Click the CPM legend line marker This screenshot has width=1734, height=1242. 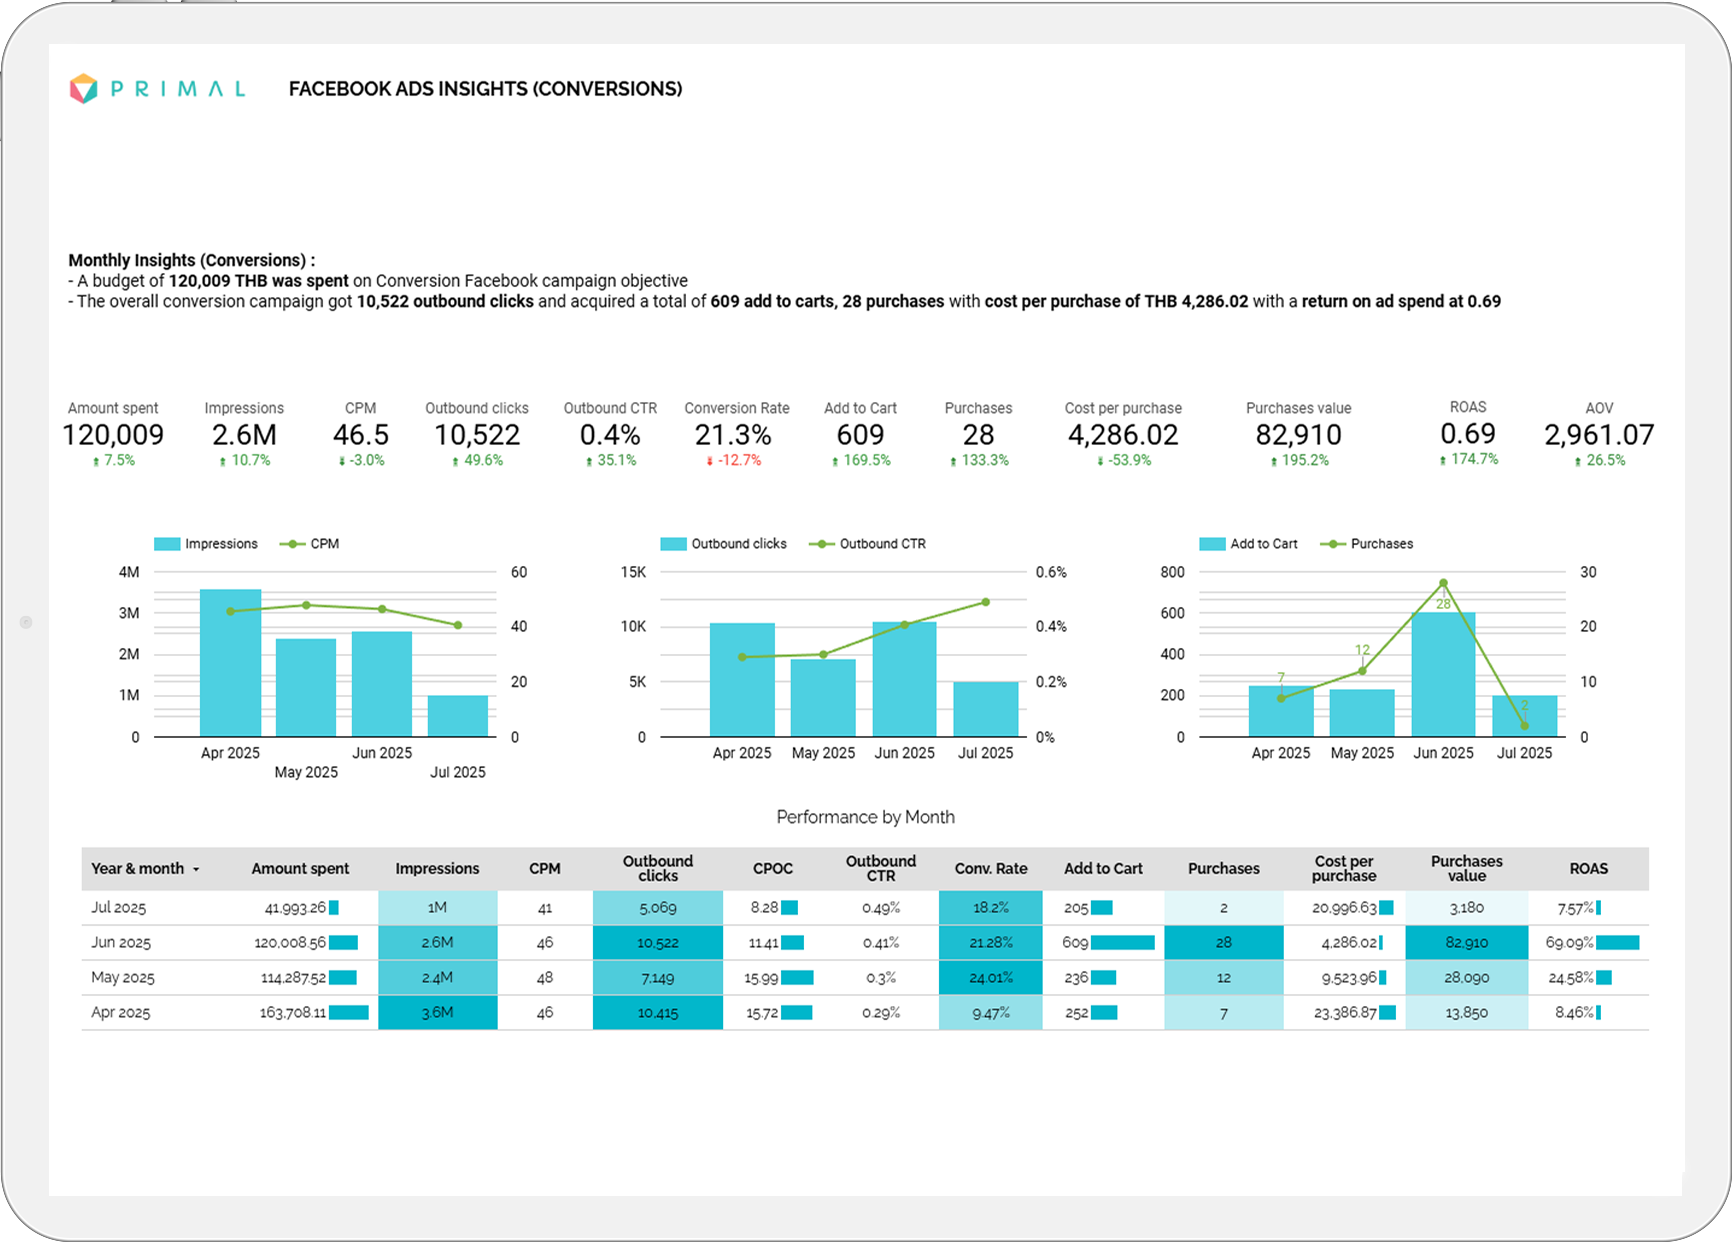click(x=292, y=544)
